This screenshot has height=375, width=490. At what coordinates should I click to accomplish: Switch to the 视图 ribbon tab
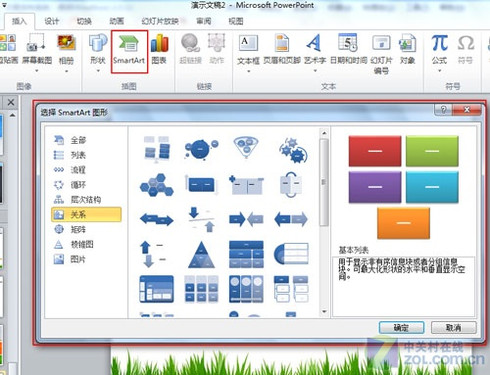pyautogui.click(x=236, y=21)
